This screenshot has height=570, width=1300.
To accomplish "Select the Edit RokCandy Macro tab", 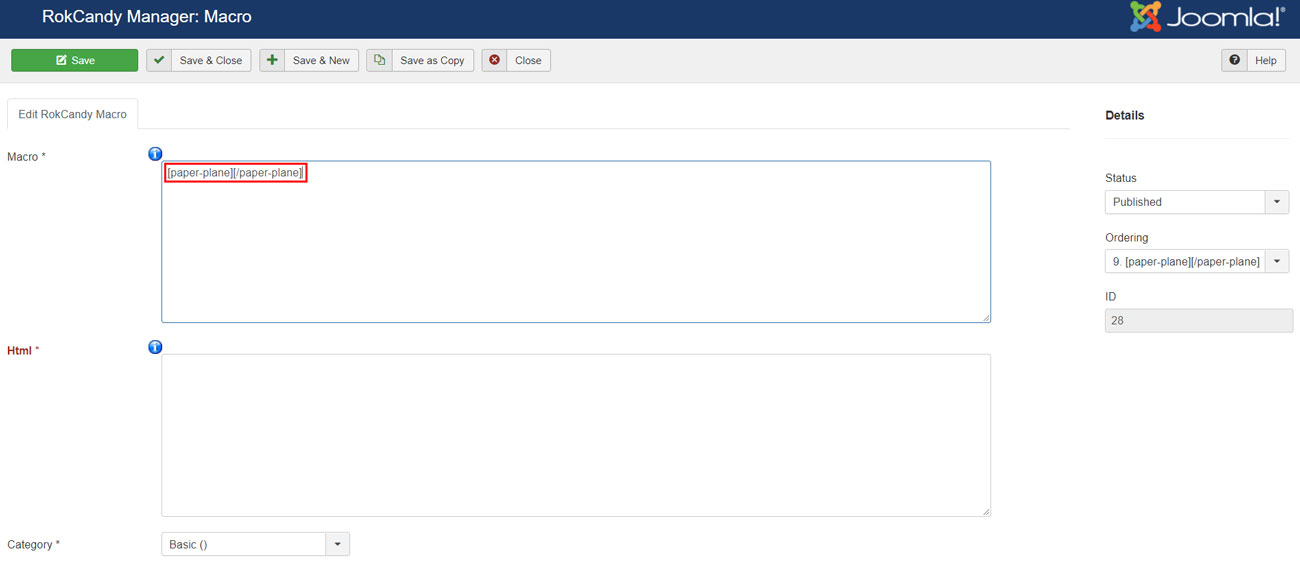I will pos(73,114).
